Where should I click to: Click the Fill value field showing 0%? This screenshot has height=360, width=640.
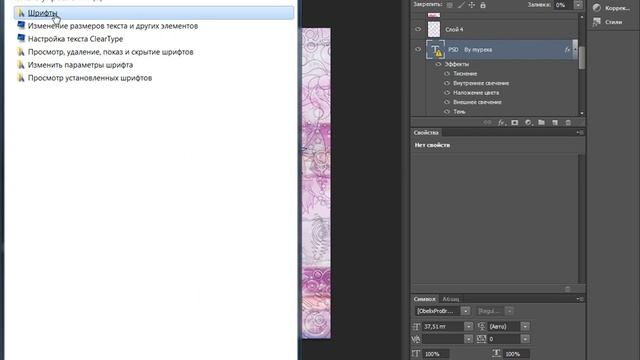tap(563, 5)
